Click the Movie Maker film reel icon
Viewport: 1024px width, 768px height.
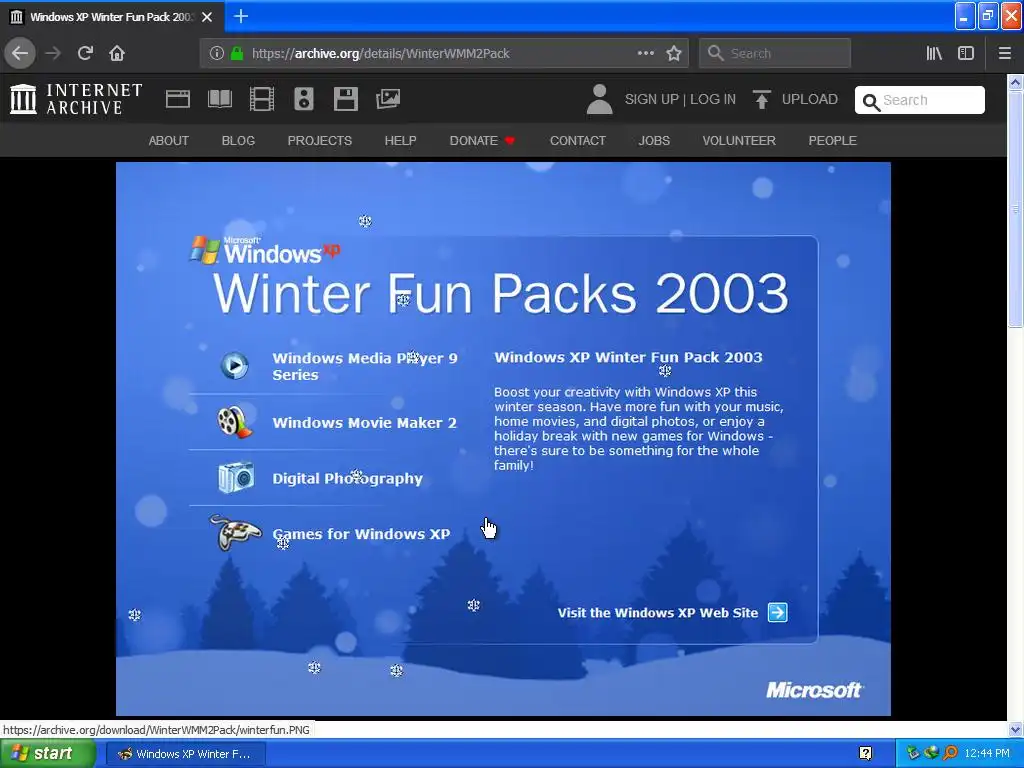(235, 422)
